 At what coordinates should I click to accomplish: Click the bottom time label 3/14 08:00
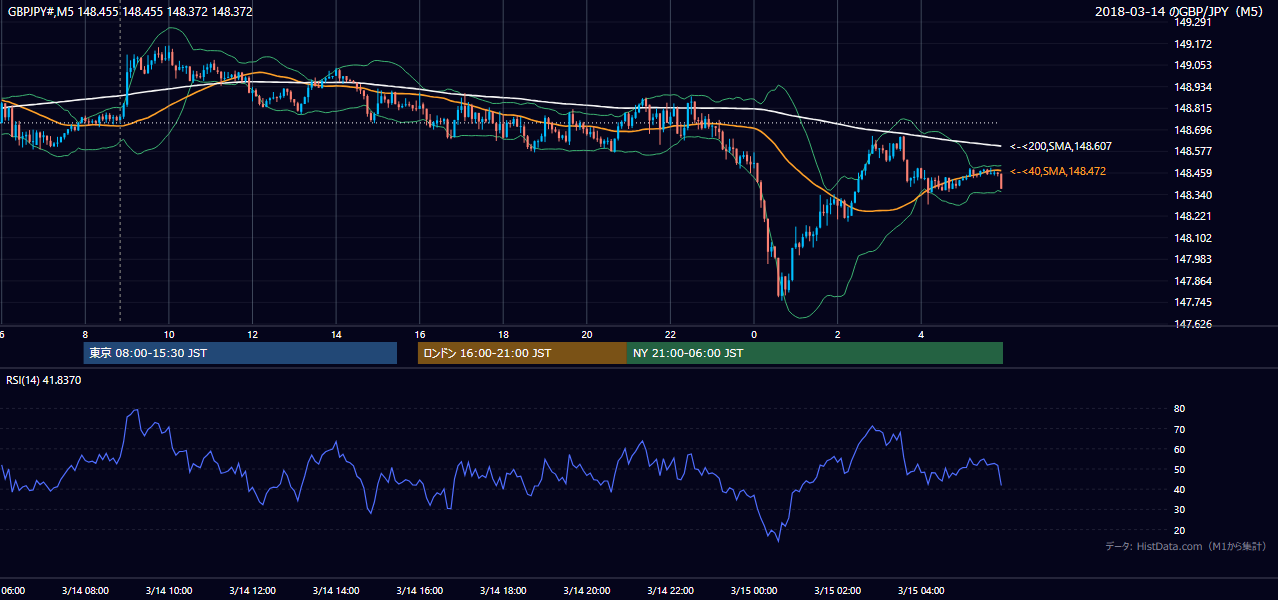85,591
